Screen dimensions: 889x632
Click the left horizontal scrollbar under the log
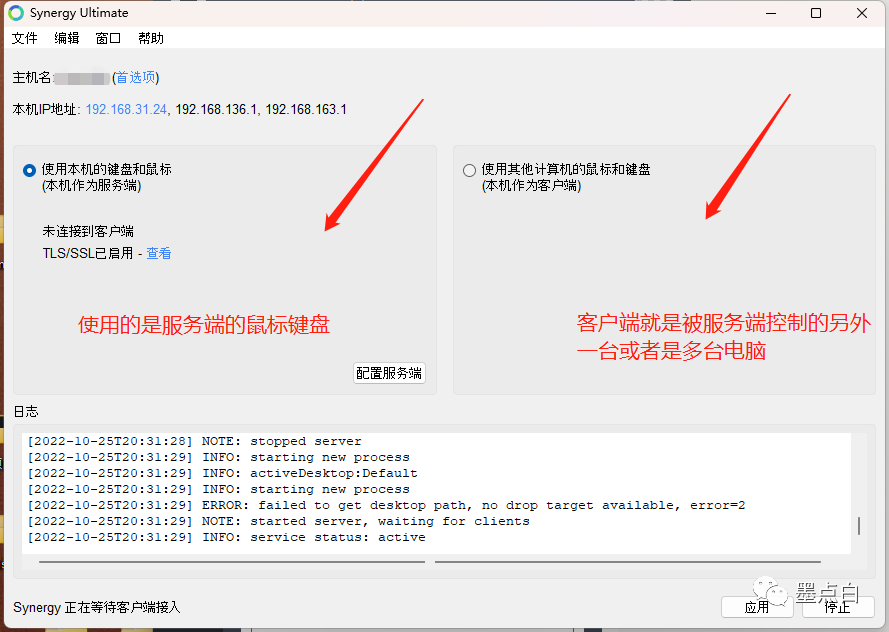[x=232, y=562]
